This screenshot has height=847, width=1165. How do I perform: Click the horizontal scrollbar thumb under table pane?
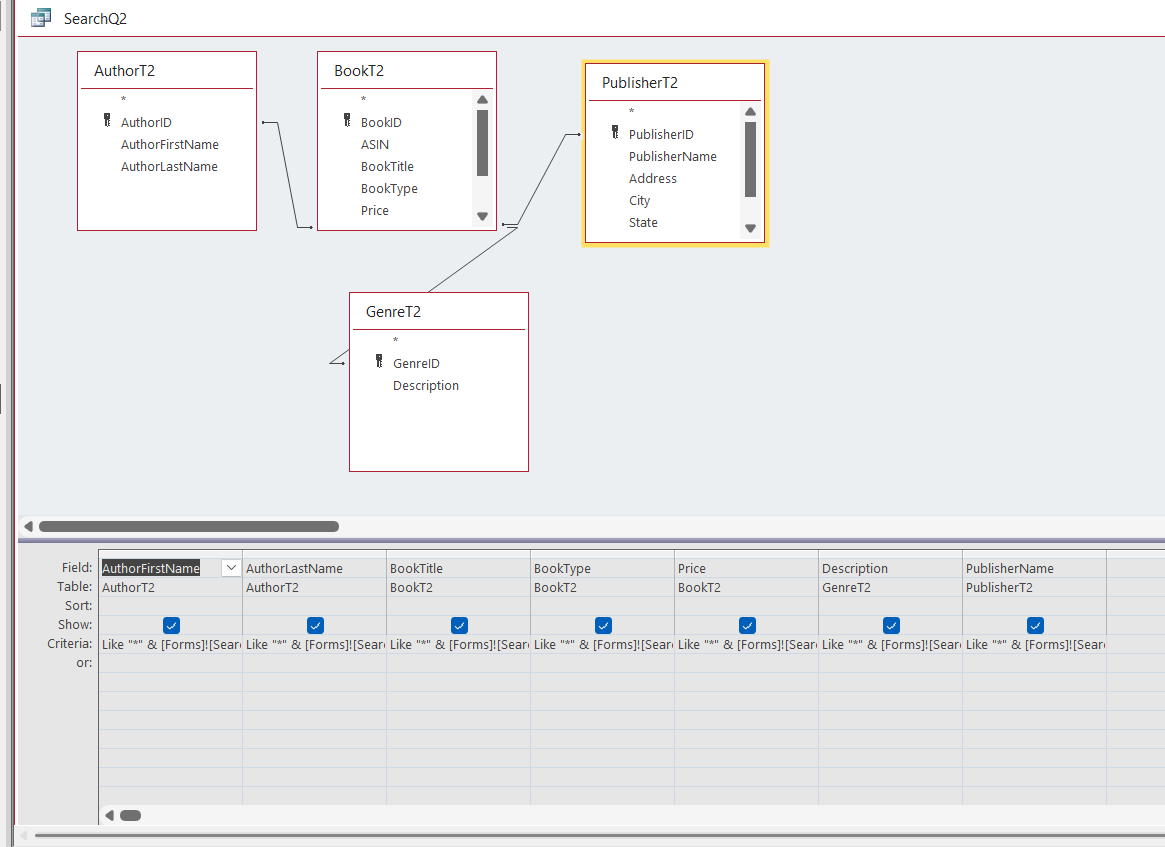point(188,526)
